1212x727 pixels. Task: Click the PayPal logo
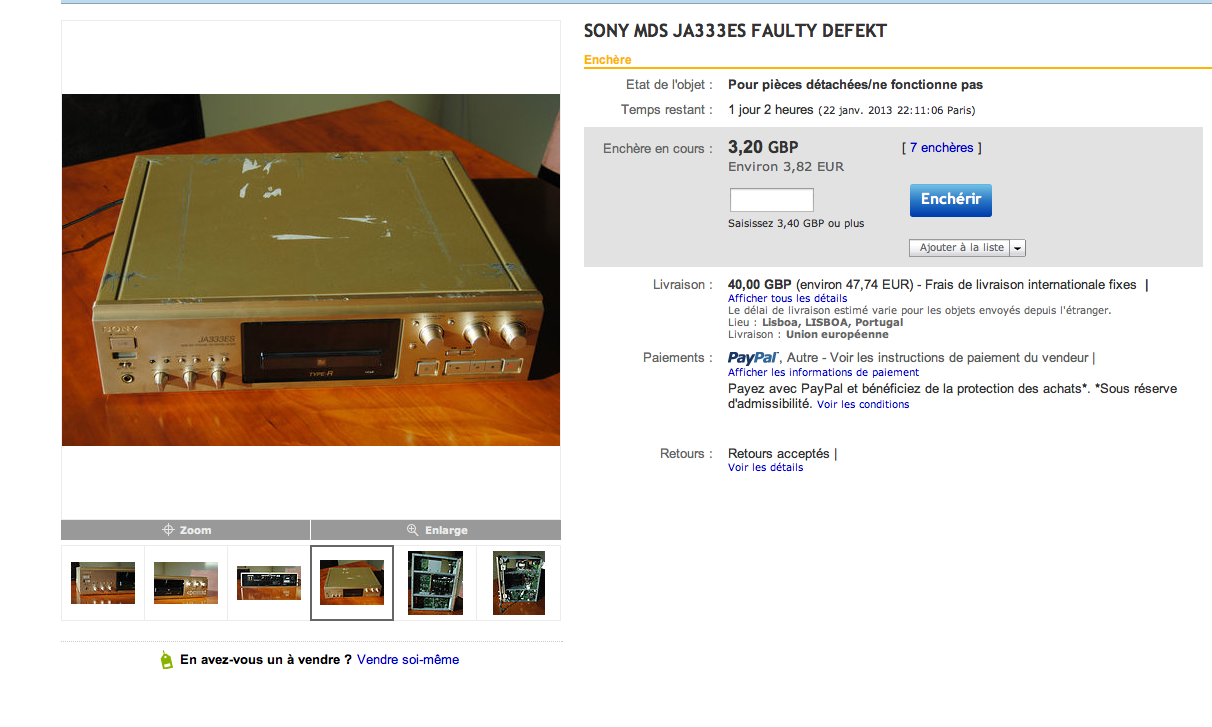pos(754,357)
